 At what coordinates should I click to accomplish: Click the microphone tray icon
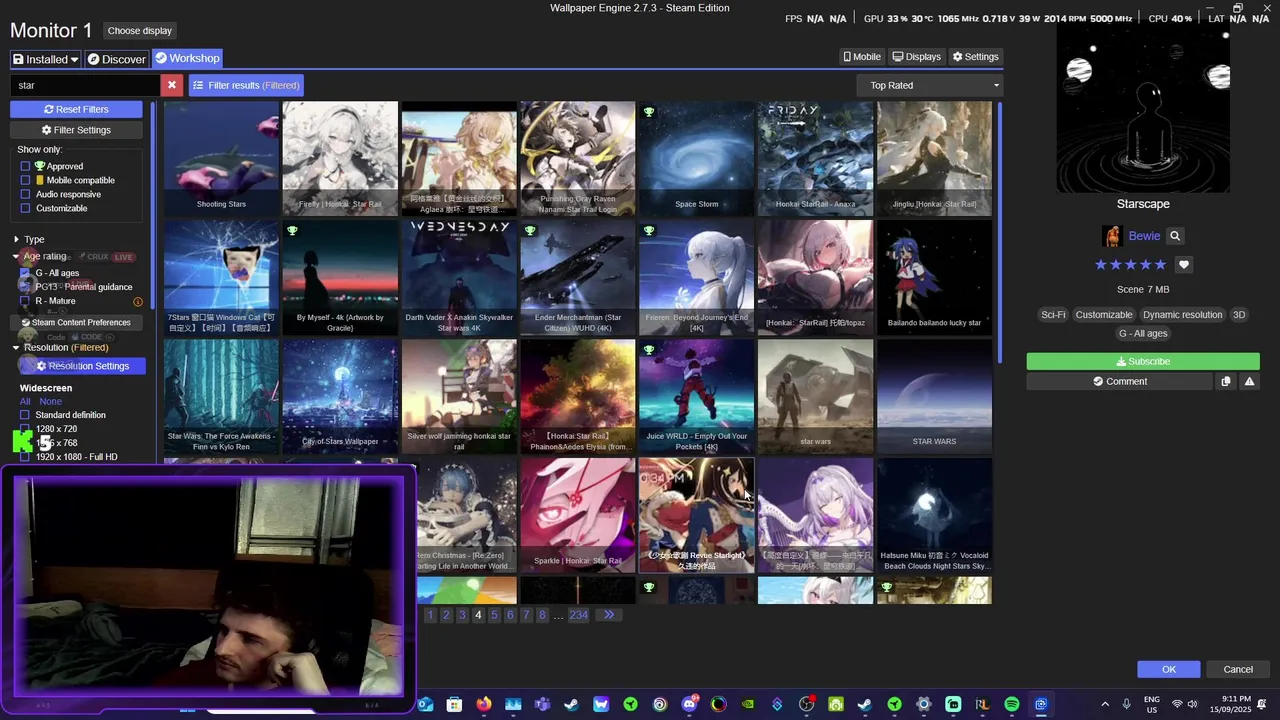point(1127,704)
